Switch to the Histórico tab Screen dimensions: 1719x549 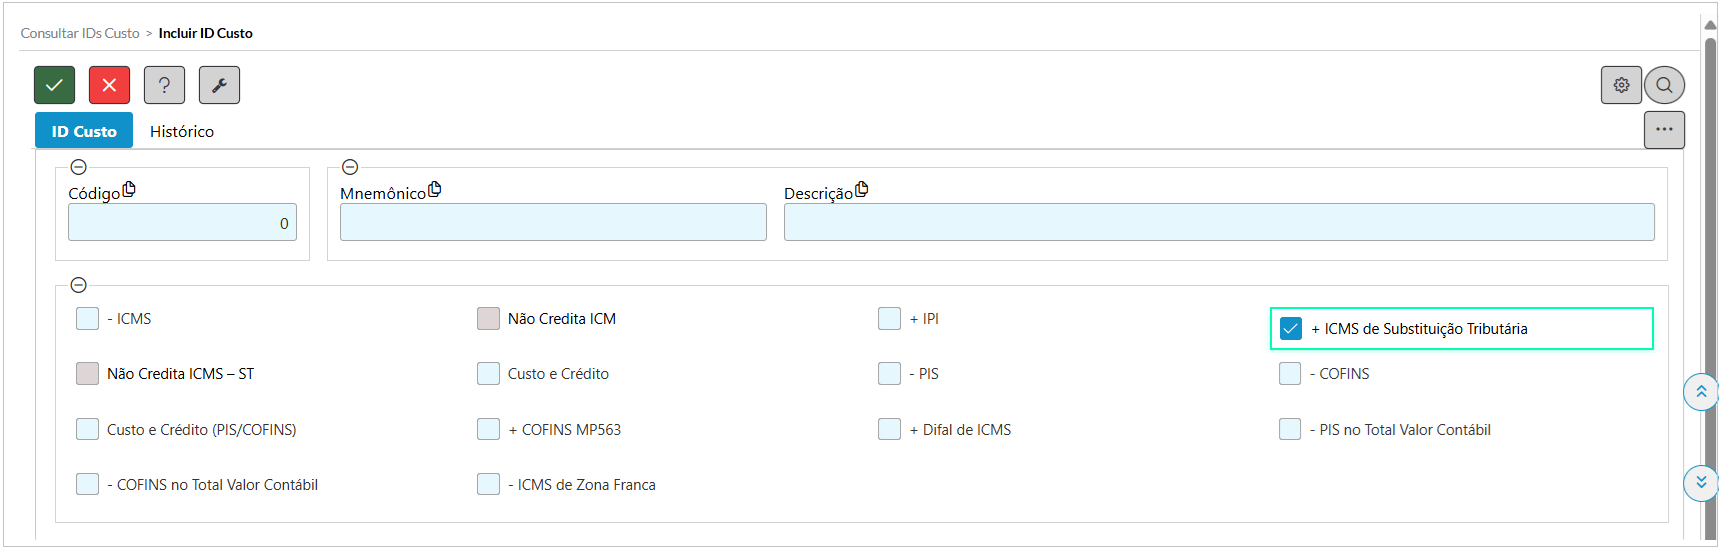(x=182, y=131)
